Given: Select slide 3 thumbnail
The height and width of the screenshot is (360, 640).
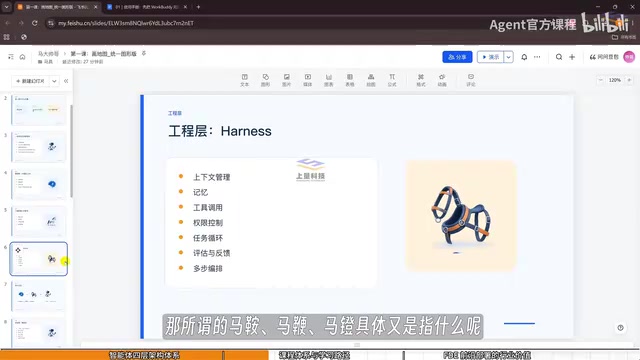Looking at the screenshot, I should pos(39,147).
